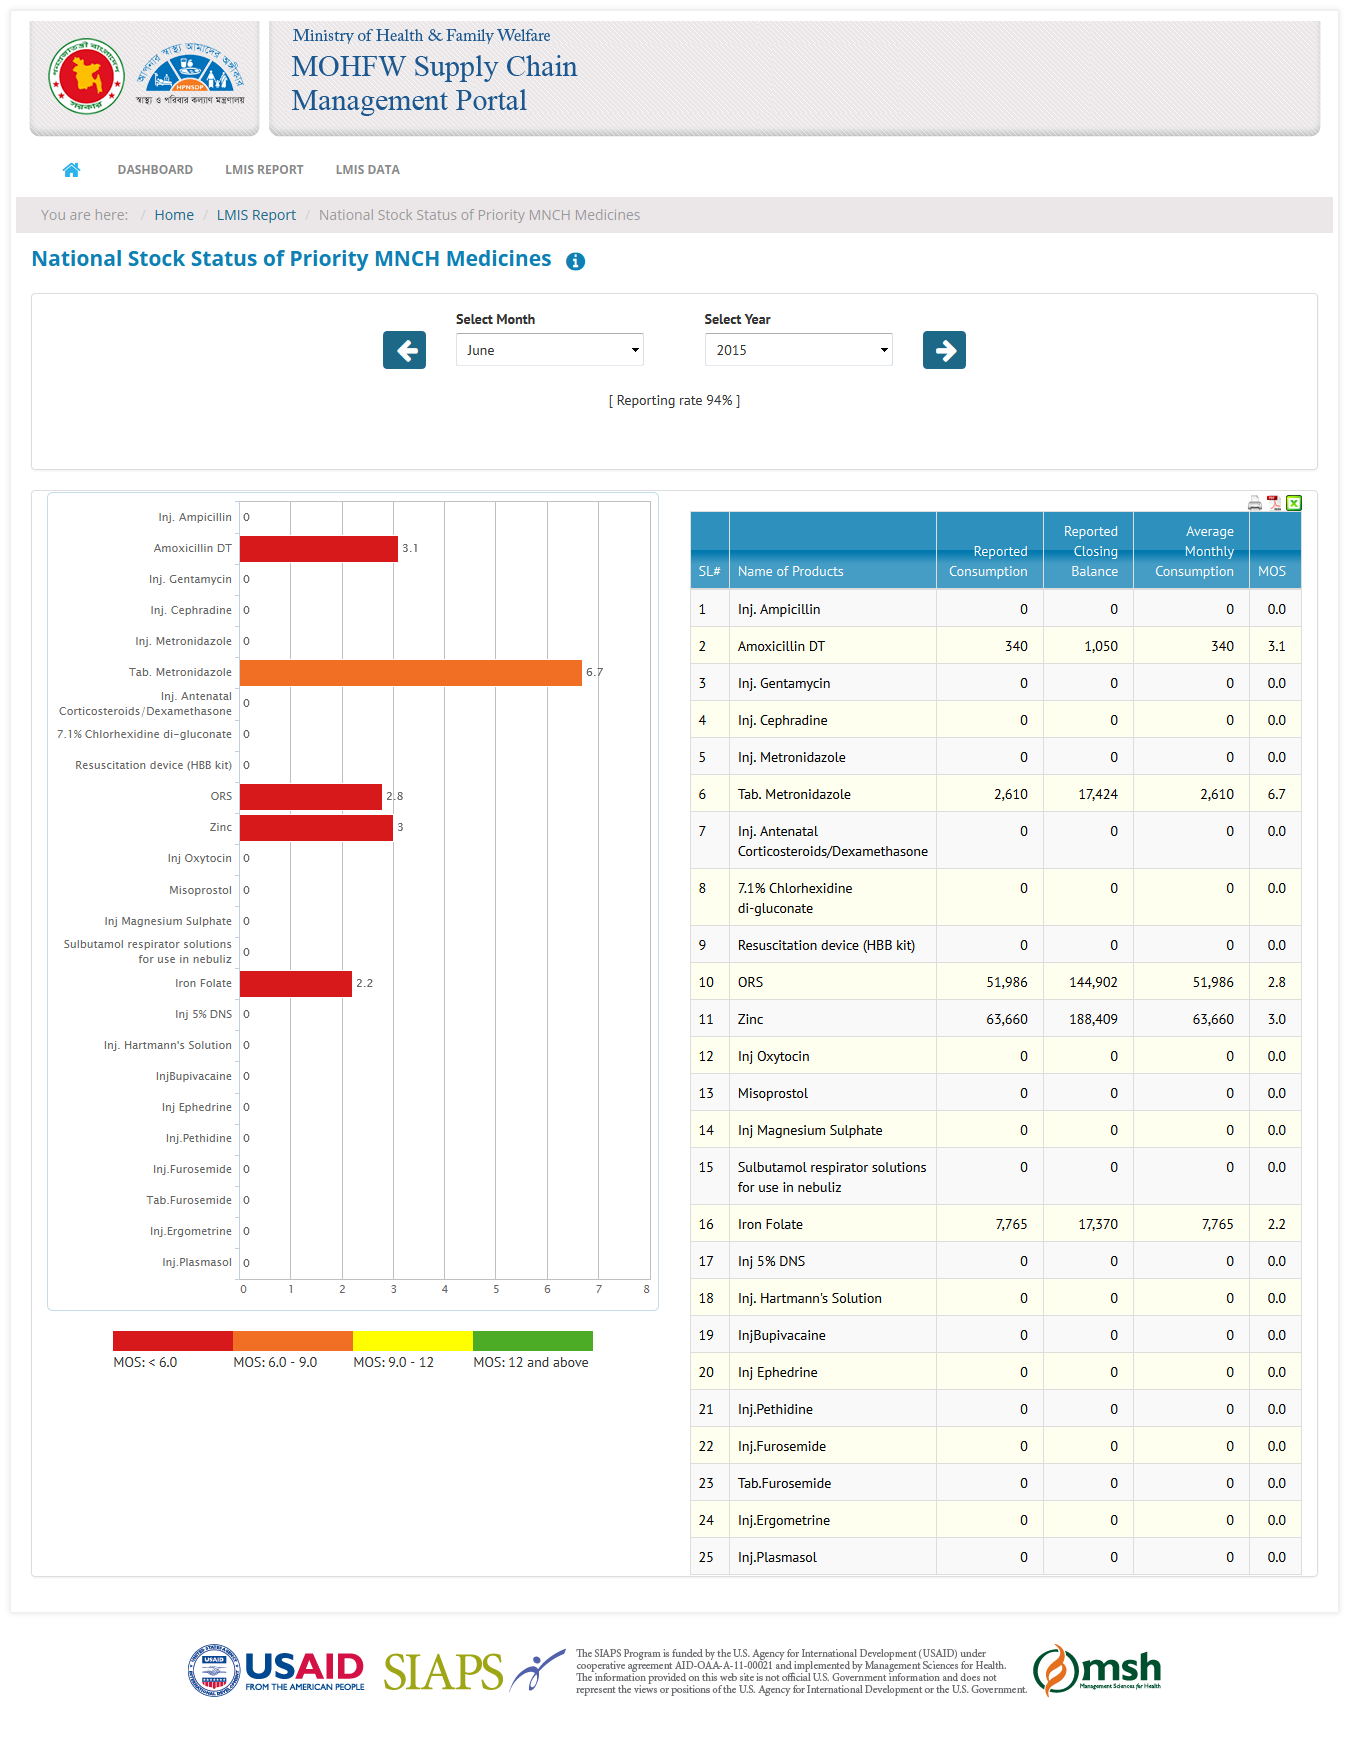The width and height of the screenshot is (1349, 1738).
Task: Click the info icon beside page title
Action: tap(575, 262)
